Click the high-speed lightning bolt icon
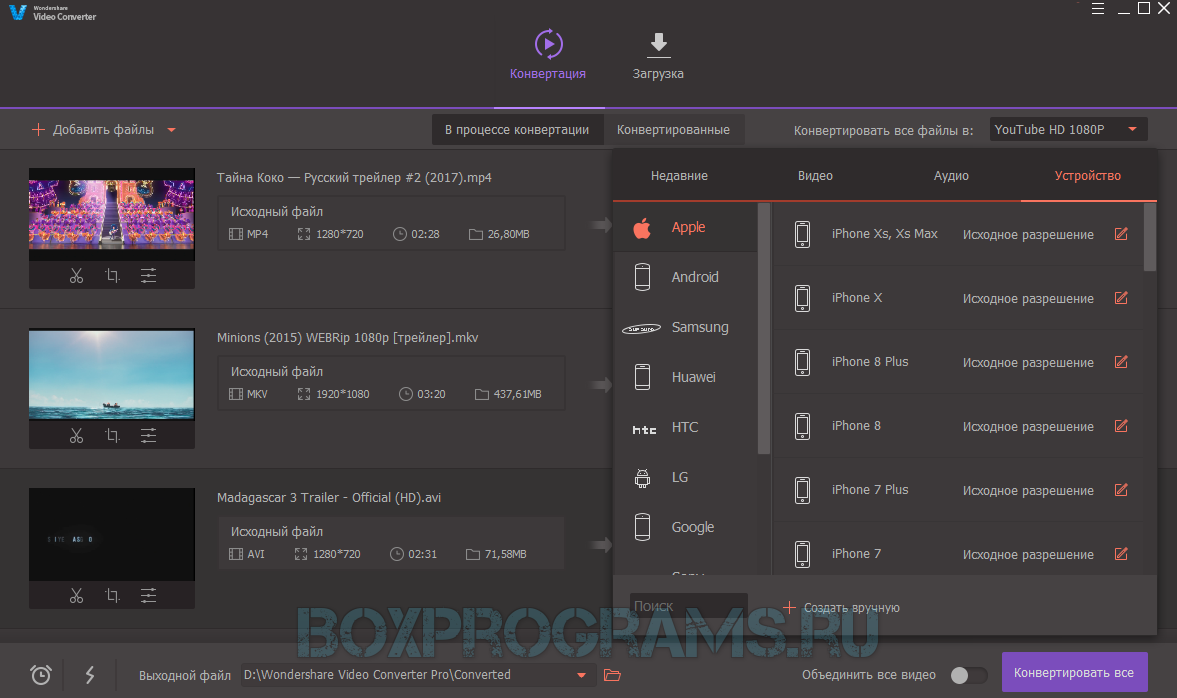The width and height of the screenshot is (1177, 698). tap(90, 675)
